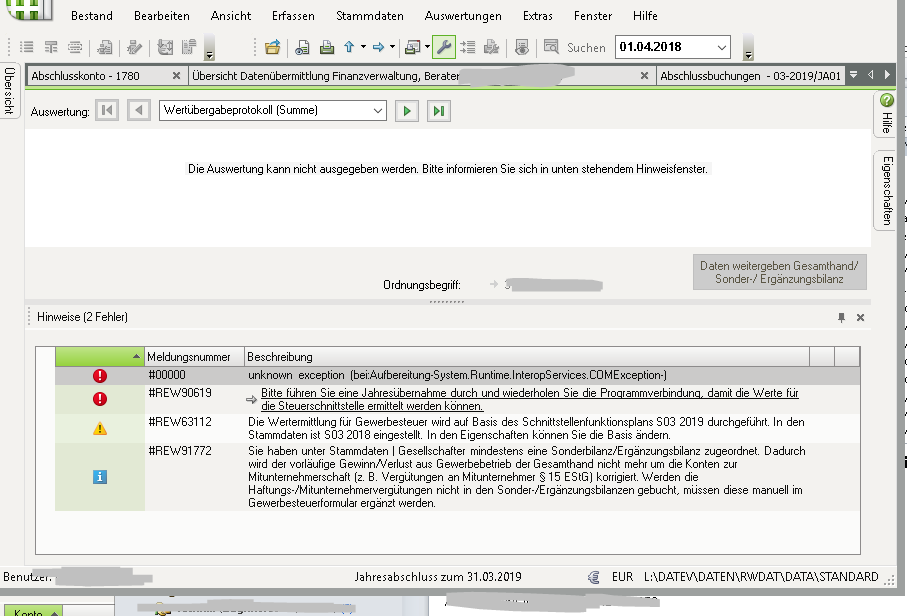Close the Abschlusskonto - 1780 tab
The image size is (907, 616).
(176, 75)
